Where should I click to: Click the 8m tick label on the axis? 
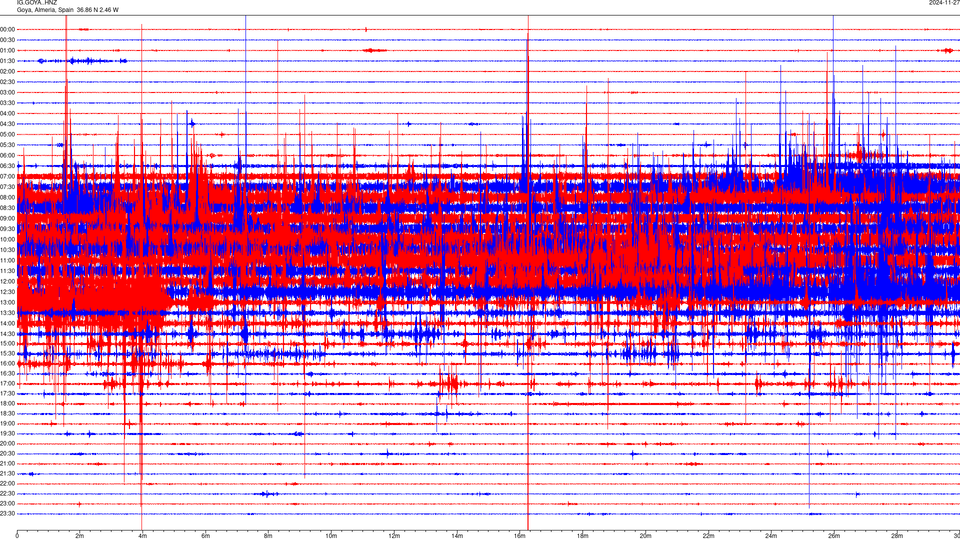[x=268, y=536]
